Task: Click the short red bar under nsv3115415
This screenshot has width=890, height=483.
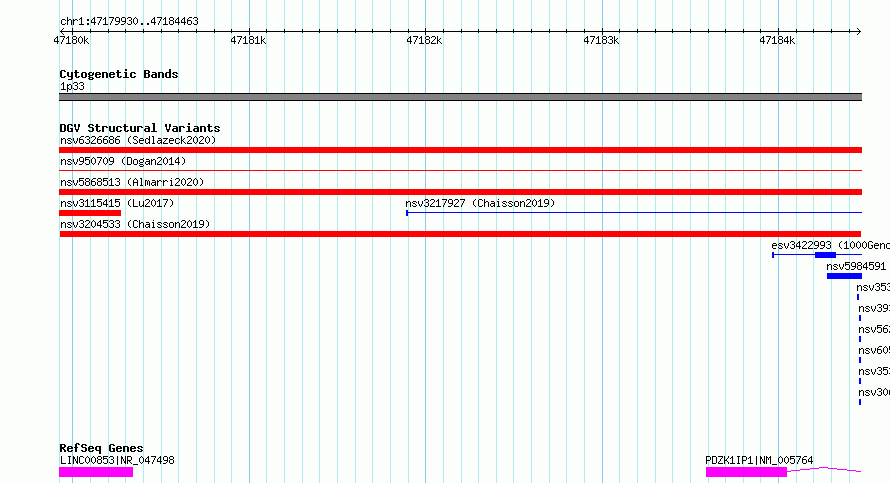Action: click(90, 213)
